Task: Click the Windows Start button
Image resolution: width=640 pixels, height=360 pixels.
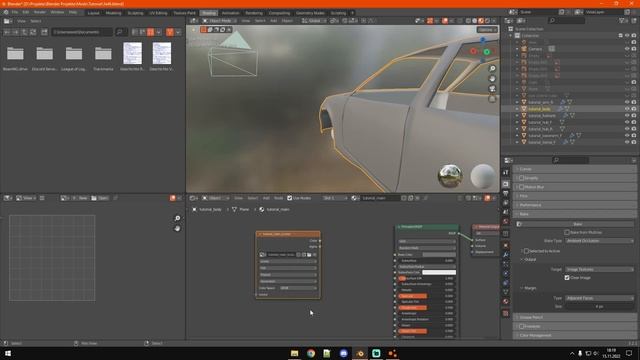Action: [x=7, y=353]
